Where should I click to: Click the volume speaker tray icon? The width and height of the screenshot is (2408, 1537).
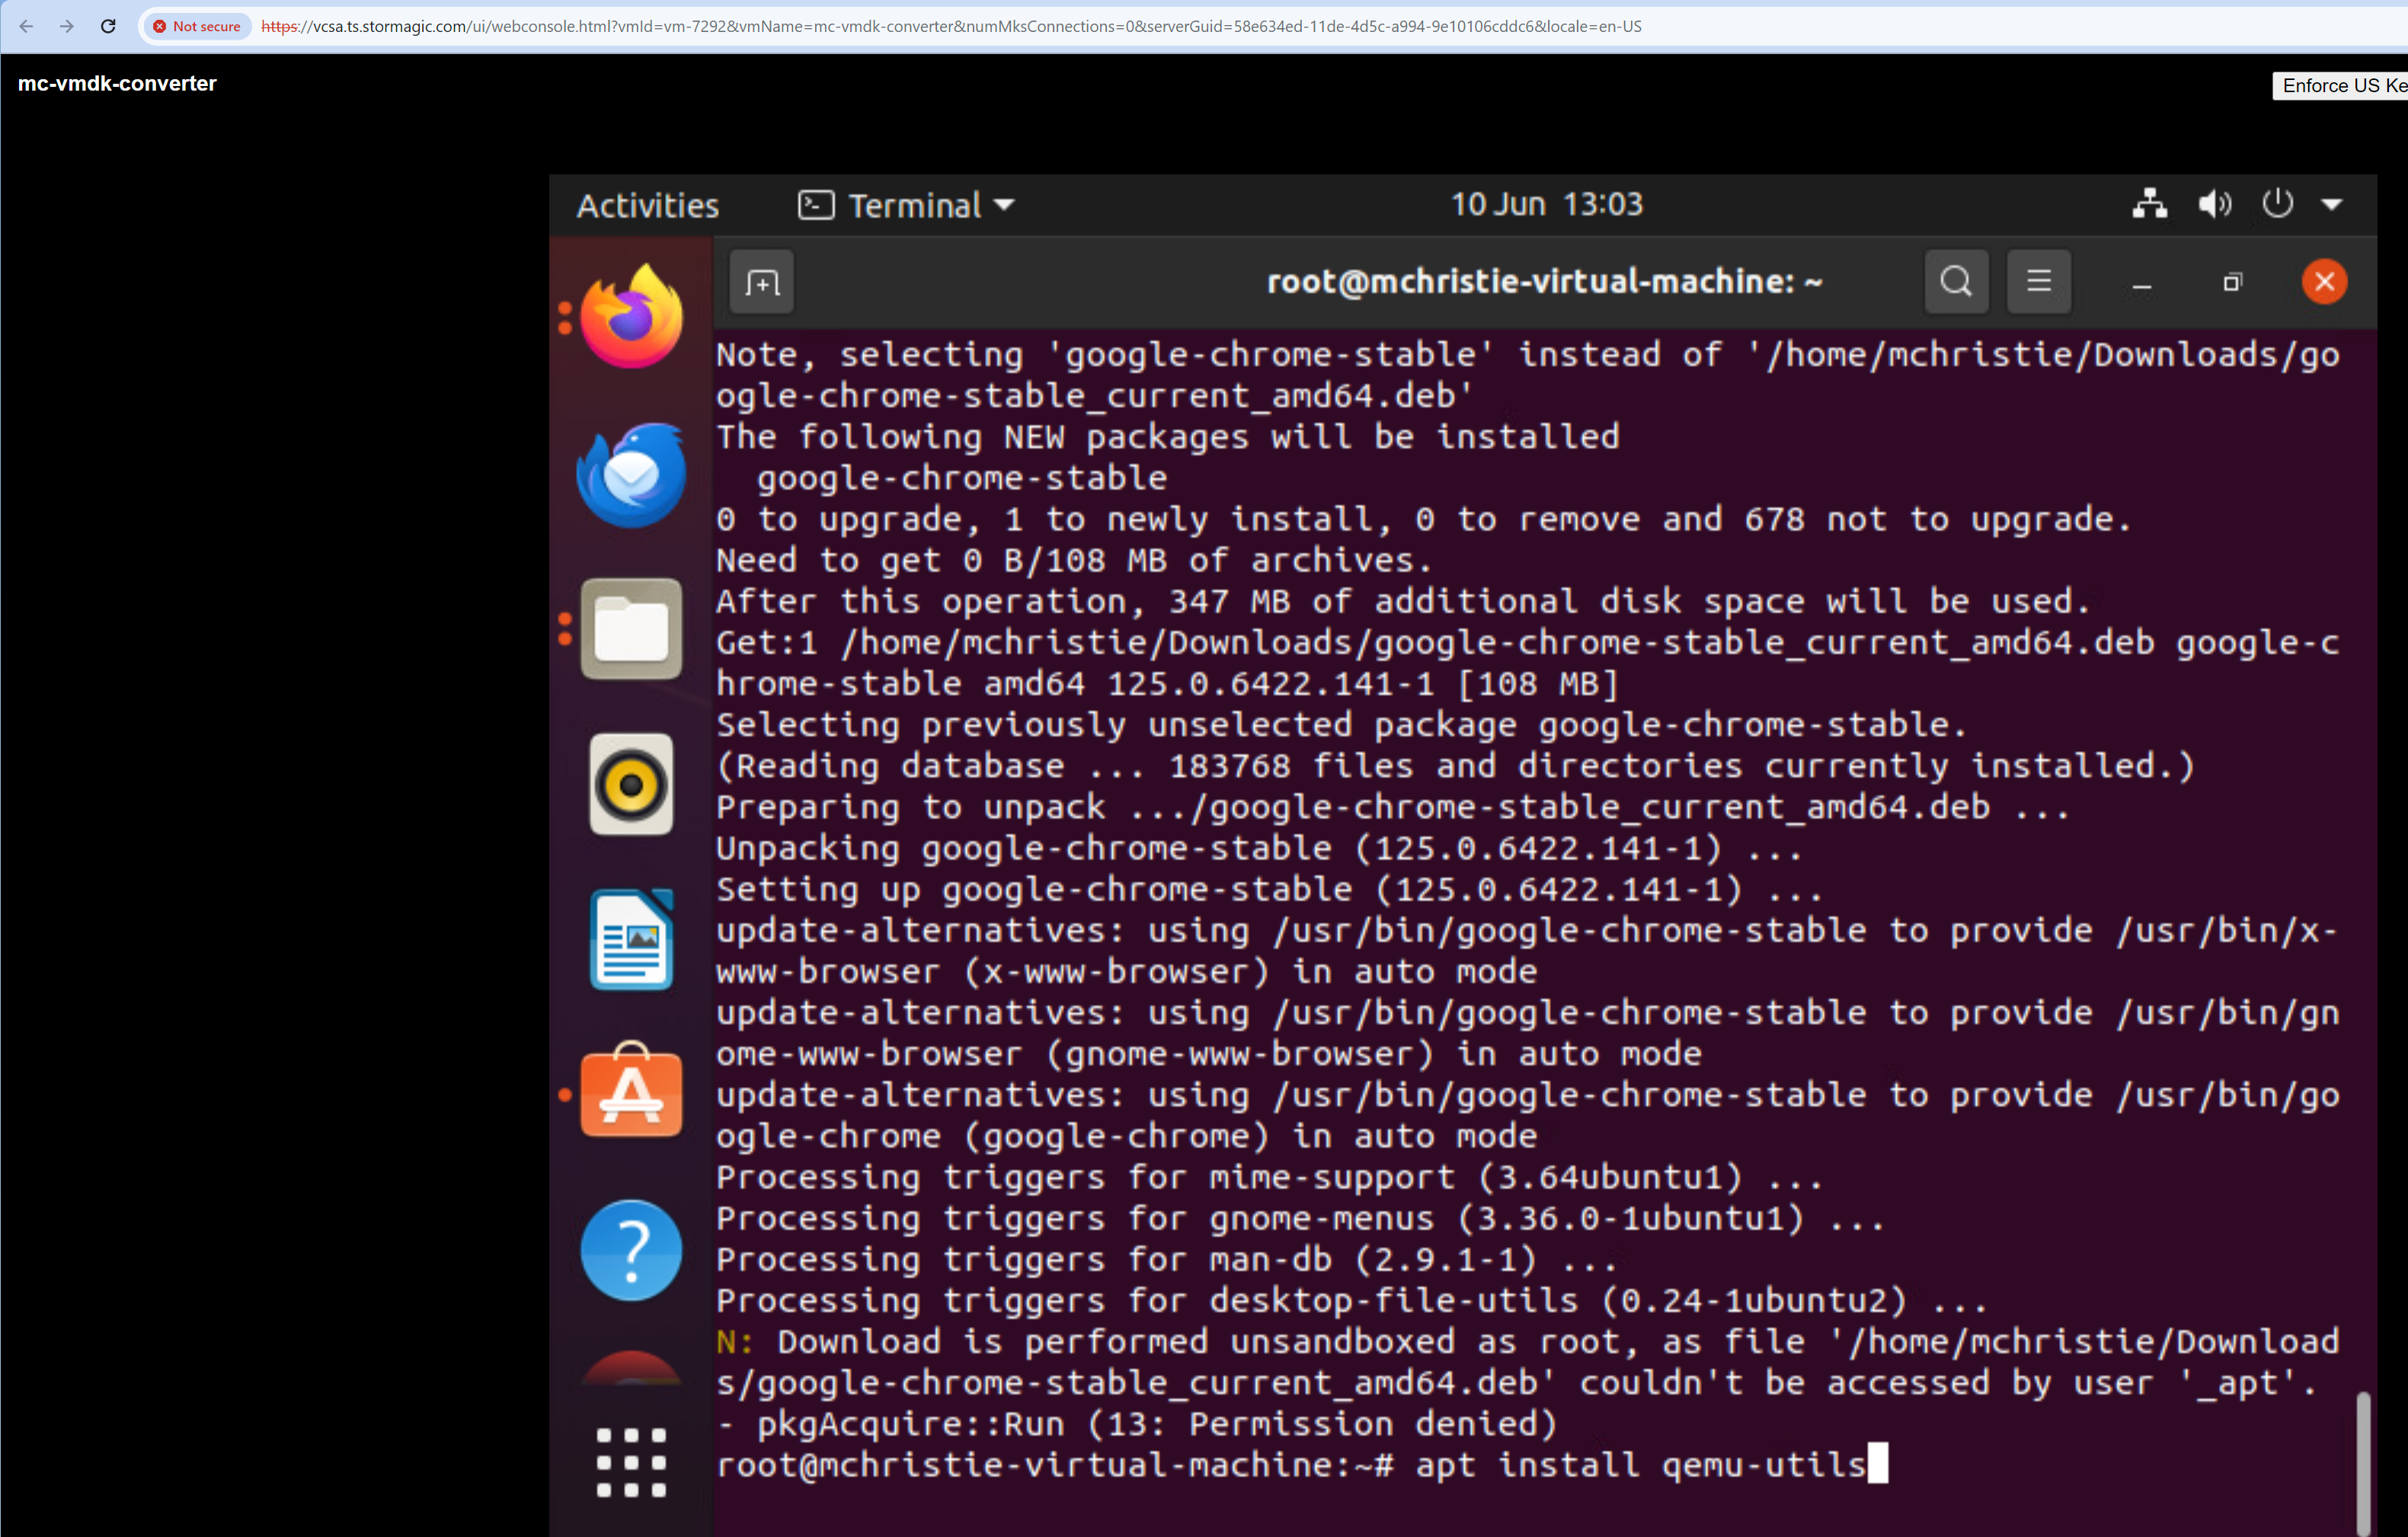pos(2214,204)
